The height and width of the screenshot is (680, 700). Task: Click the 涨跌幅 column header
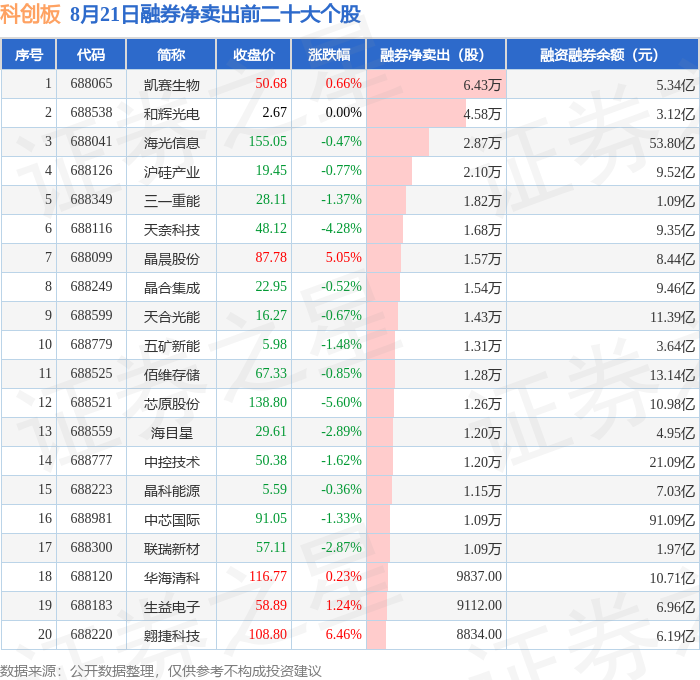coord(329,54)
